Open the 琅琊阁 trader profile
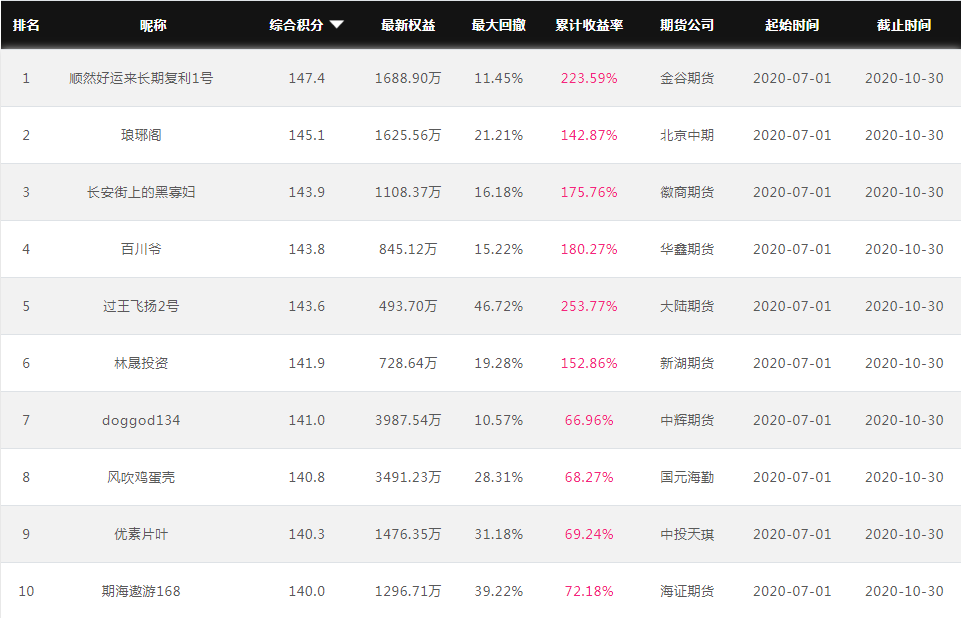 point(141,135)
